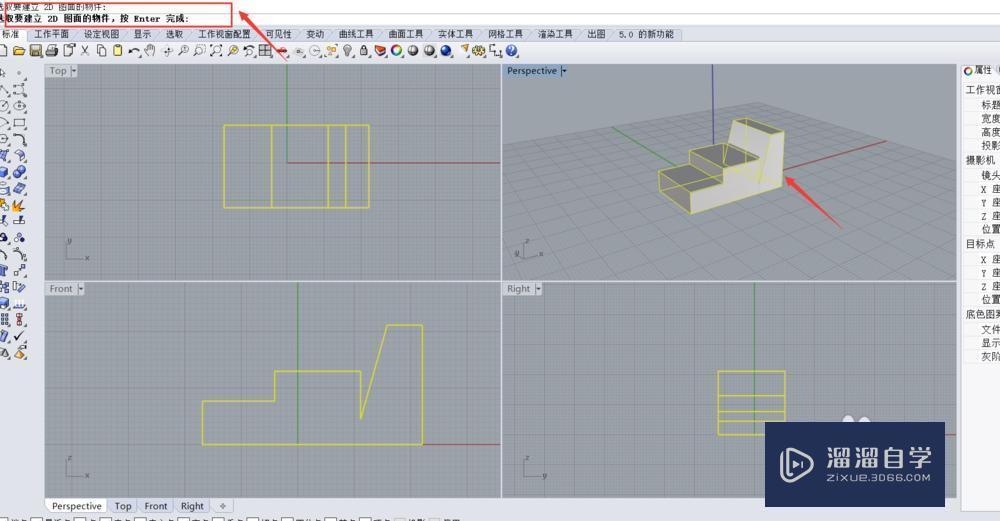The width and height of the screenshot is (1000, 521).
Task: Select the Polyline tool in left toolbar
Action: click(x=5, y=89)
